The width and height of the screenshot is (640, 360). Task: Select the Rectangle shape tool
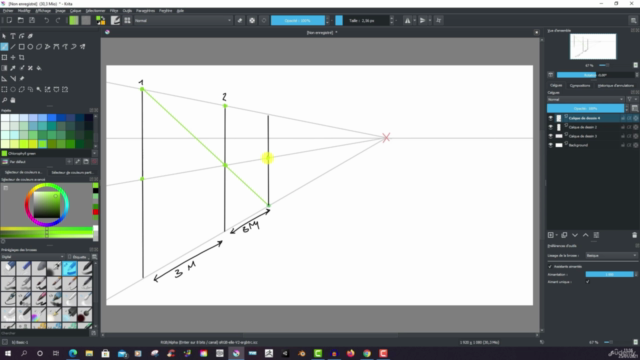tap(22, 47)
